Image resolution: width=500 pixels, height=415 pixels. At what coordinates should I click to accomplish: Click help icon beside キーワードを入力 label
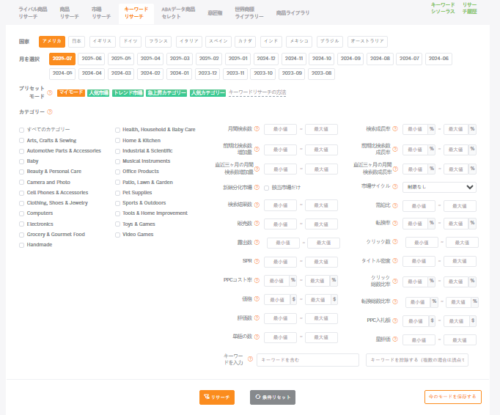pyautogui.click(x=250, y=359)
